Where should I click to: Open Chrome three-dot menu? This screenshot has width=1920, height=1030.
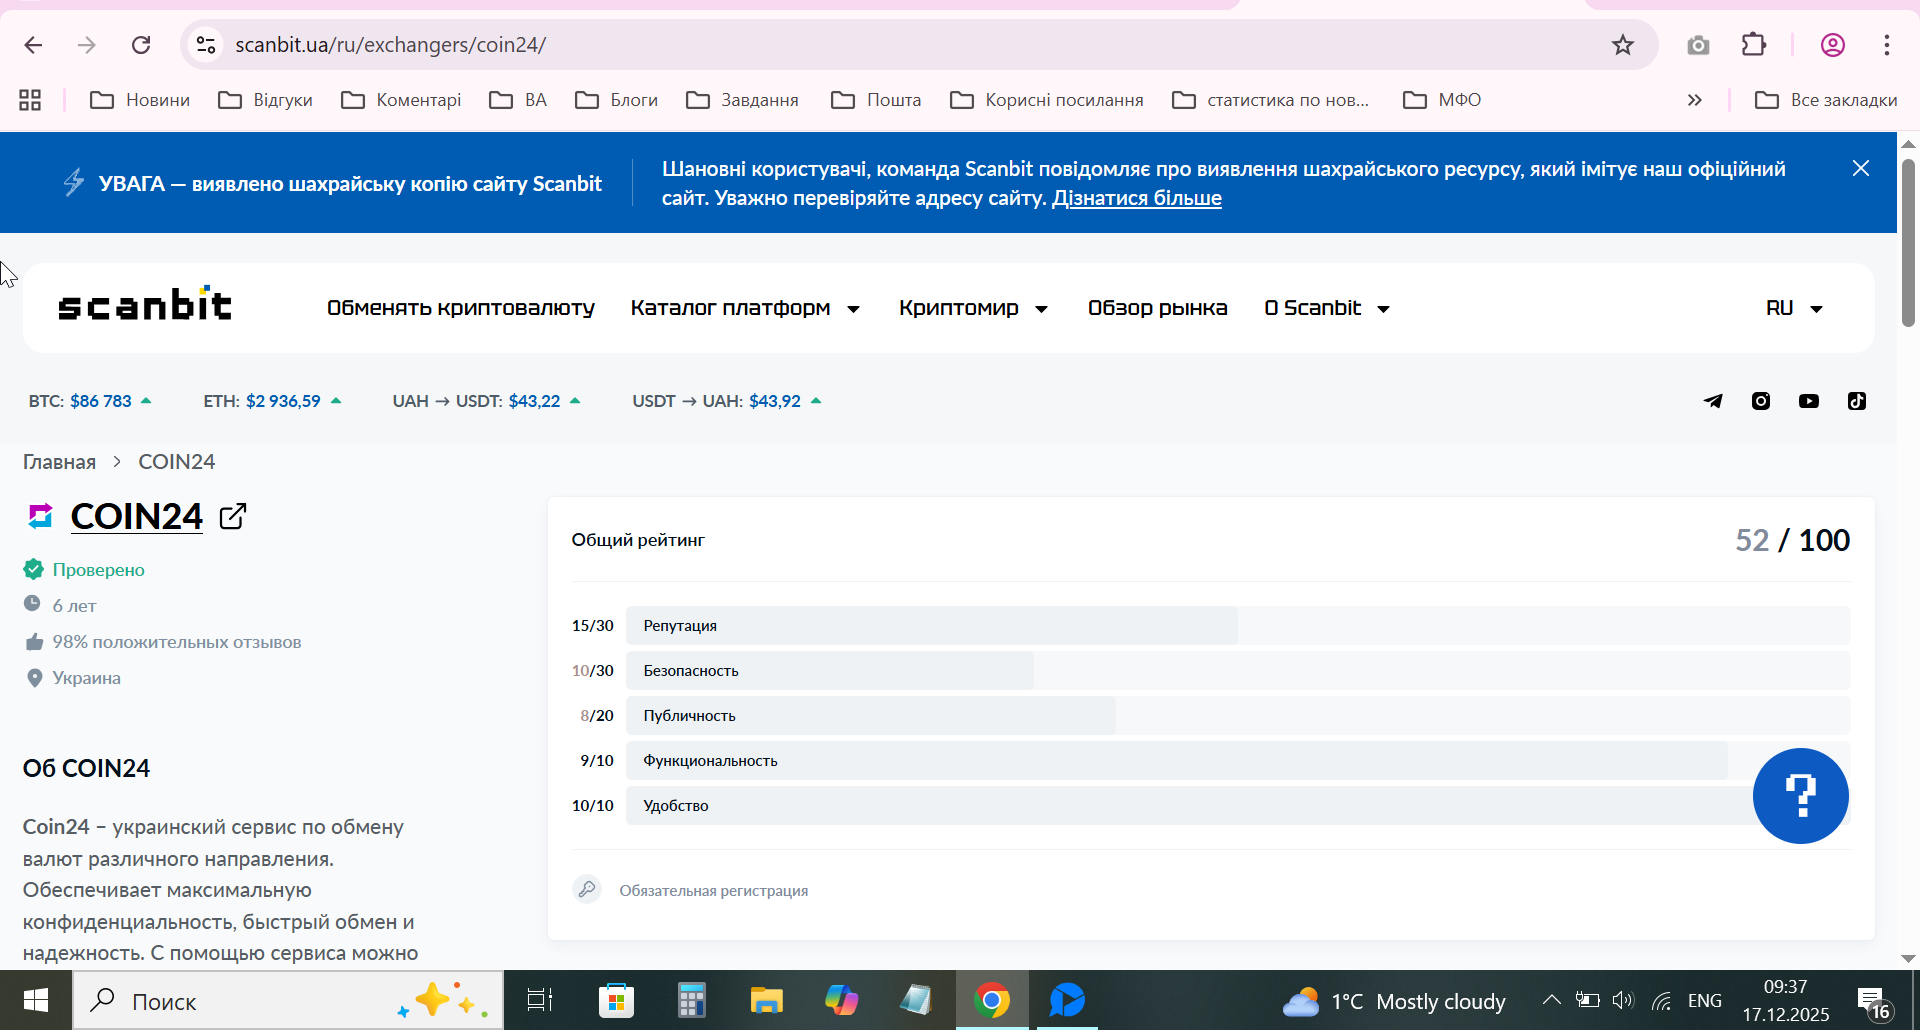tap(1886, 45)
